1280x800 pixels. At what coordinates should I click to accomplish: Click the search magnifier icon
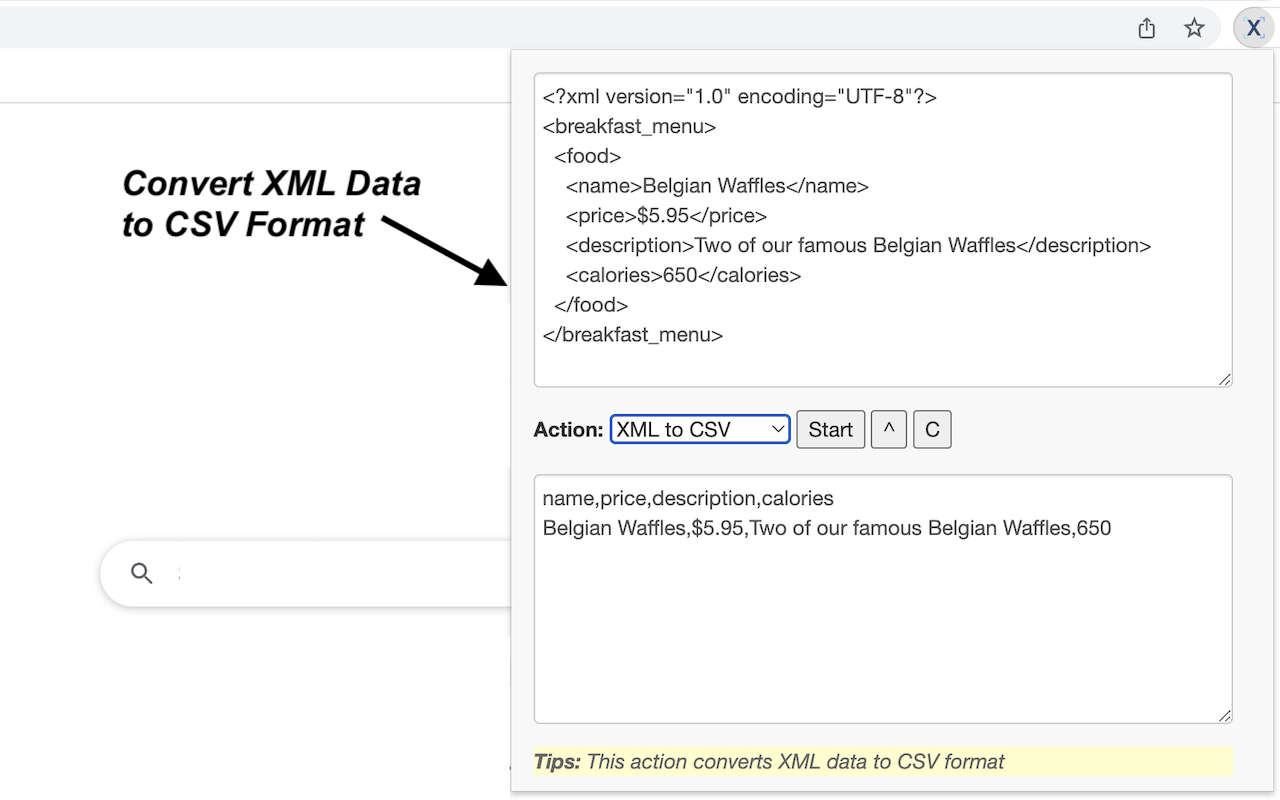142,573
